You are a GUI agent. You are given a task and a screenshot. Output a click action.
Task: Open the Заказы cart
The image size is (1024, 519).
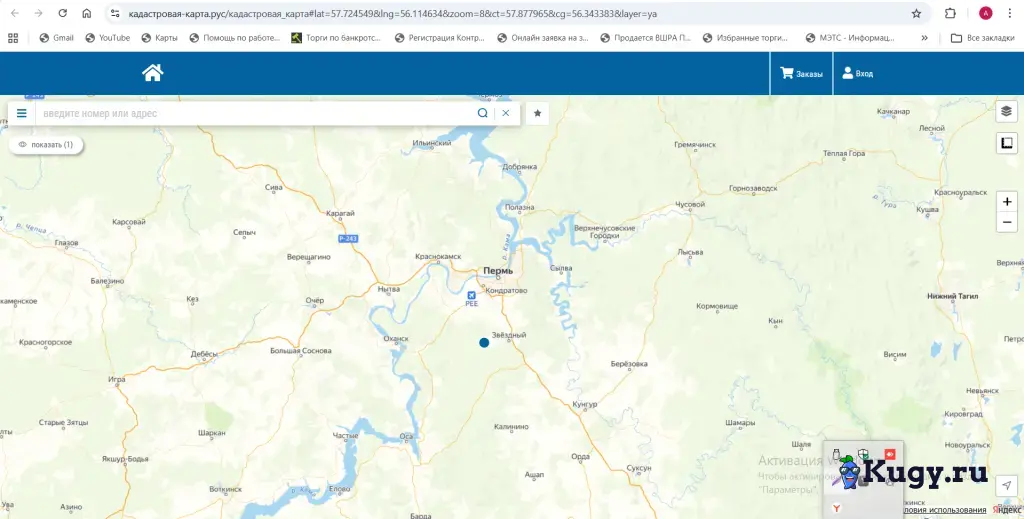pos(801,73)
